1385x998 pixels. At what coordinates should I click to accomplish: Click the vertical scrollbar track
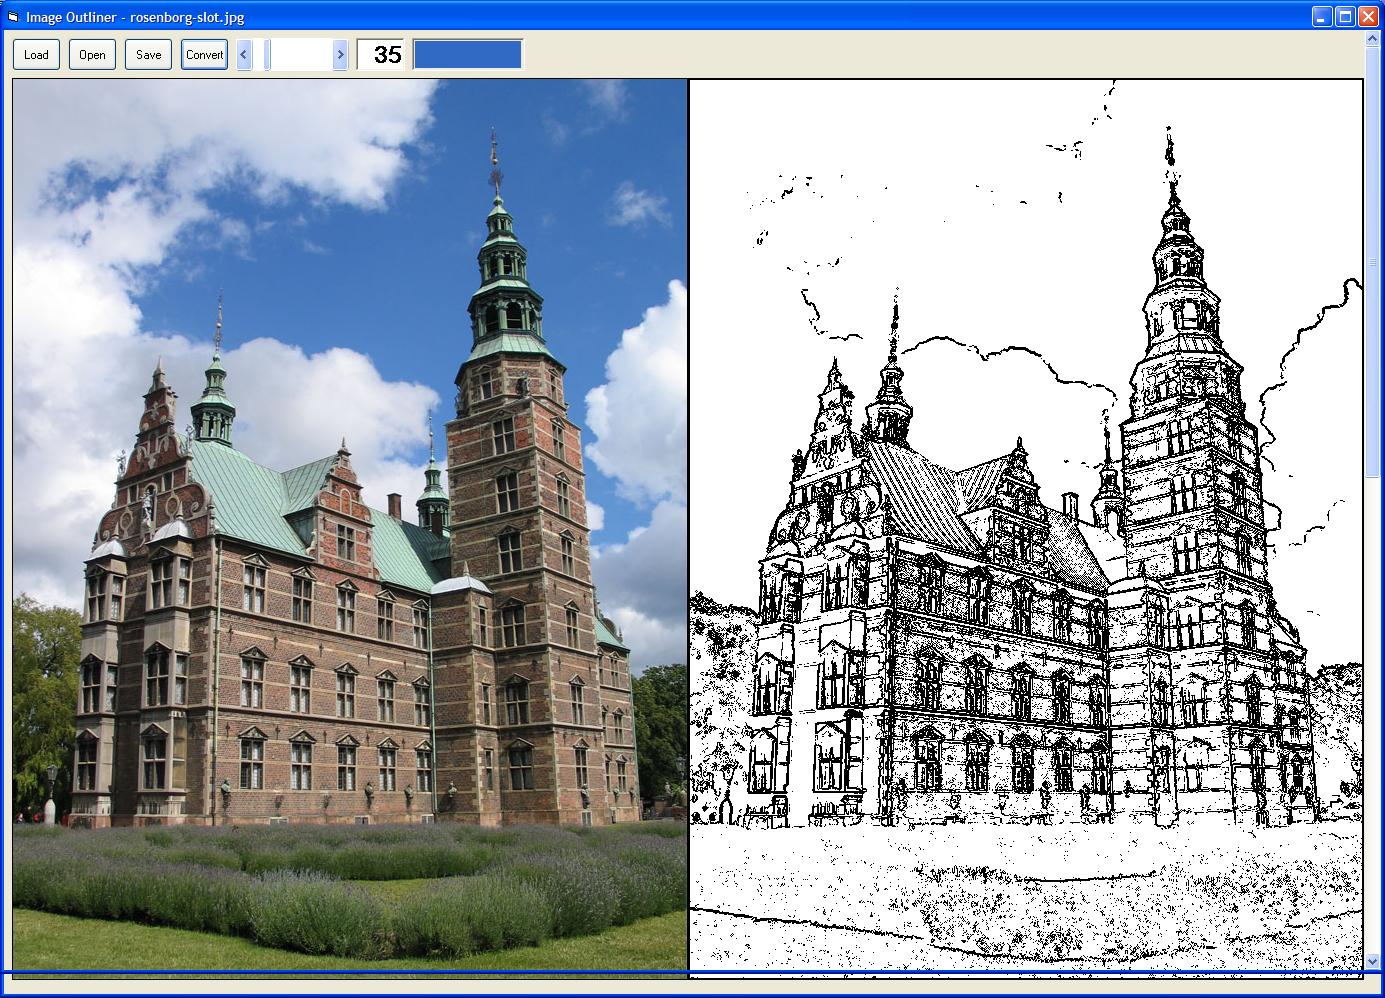[1372, 600]
